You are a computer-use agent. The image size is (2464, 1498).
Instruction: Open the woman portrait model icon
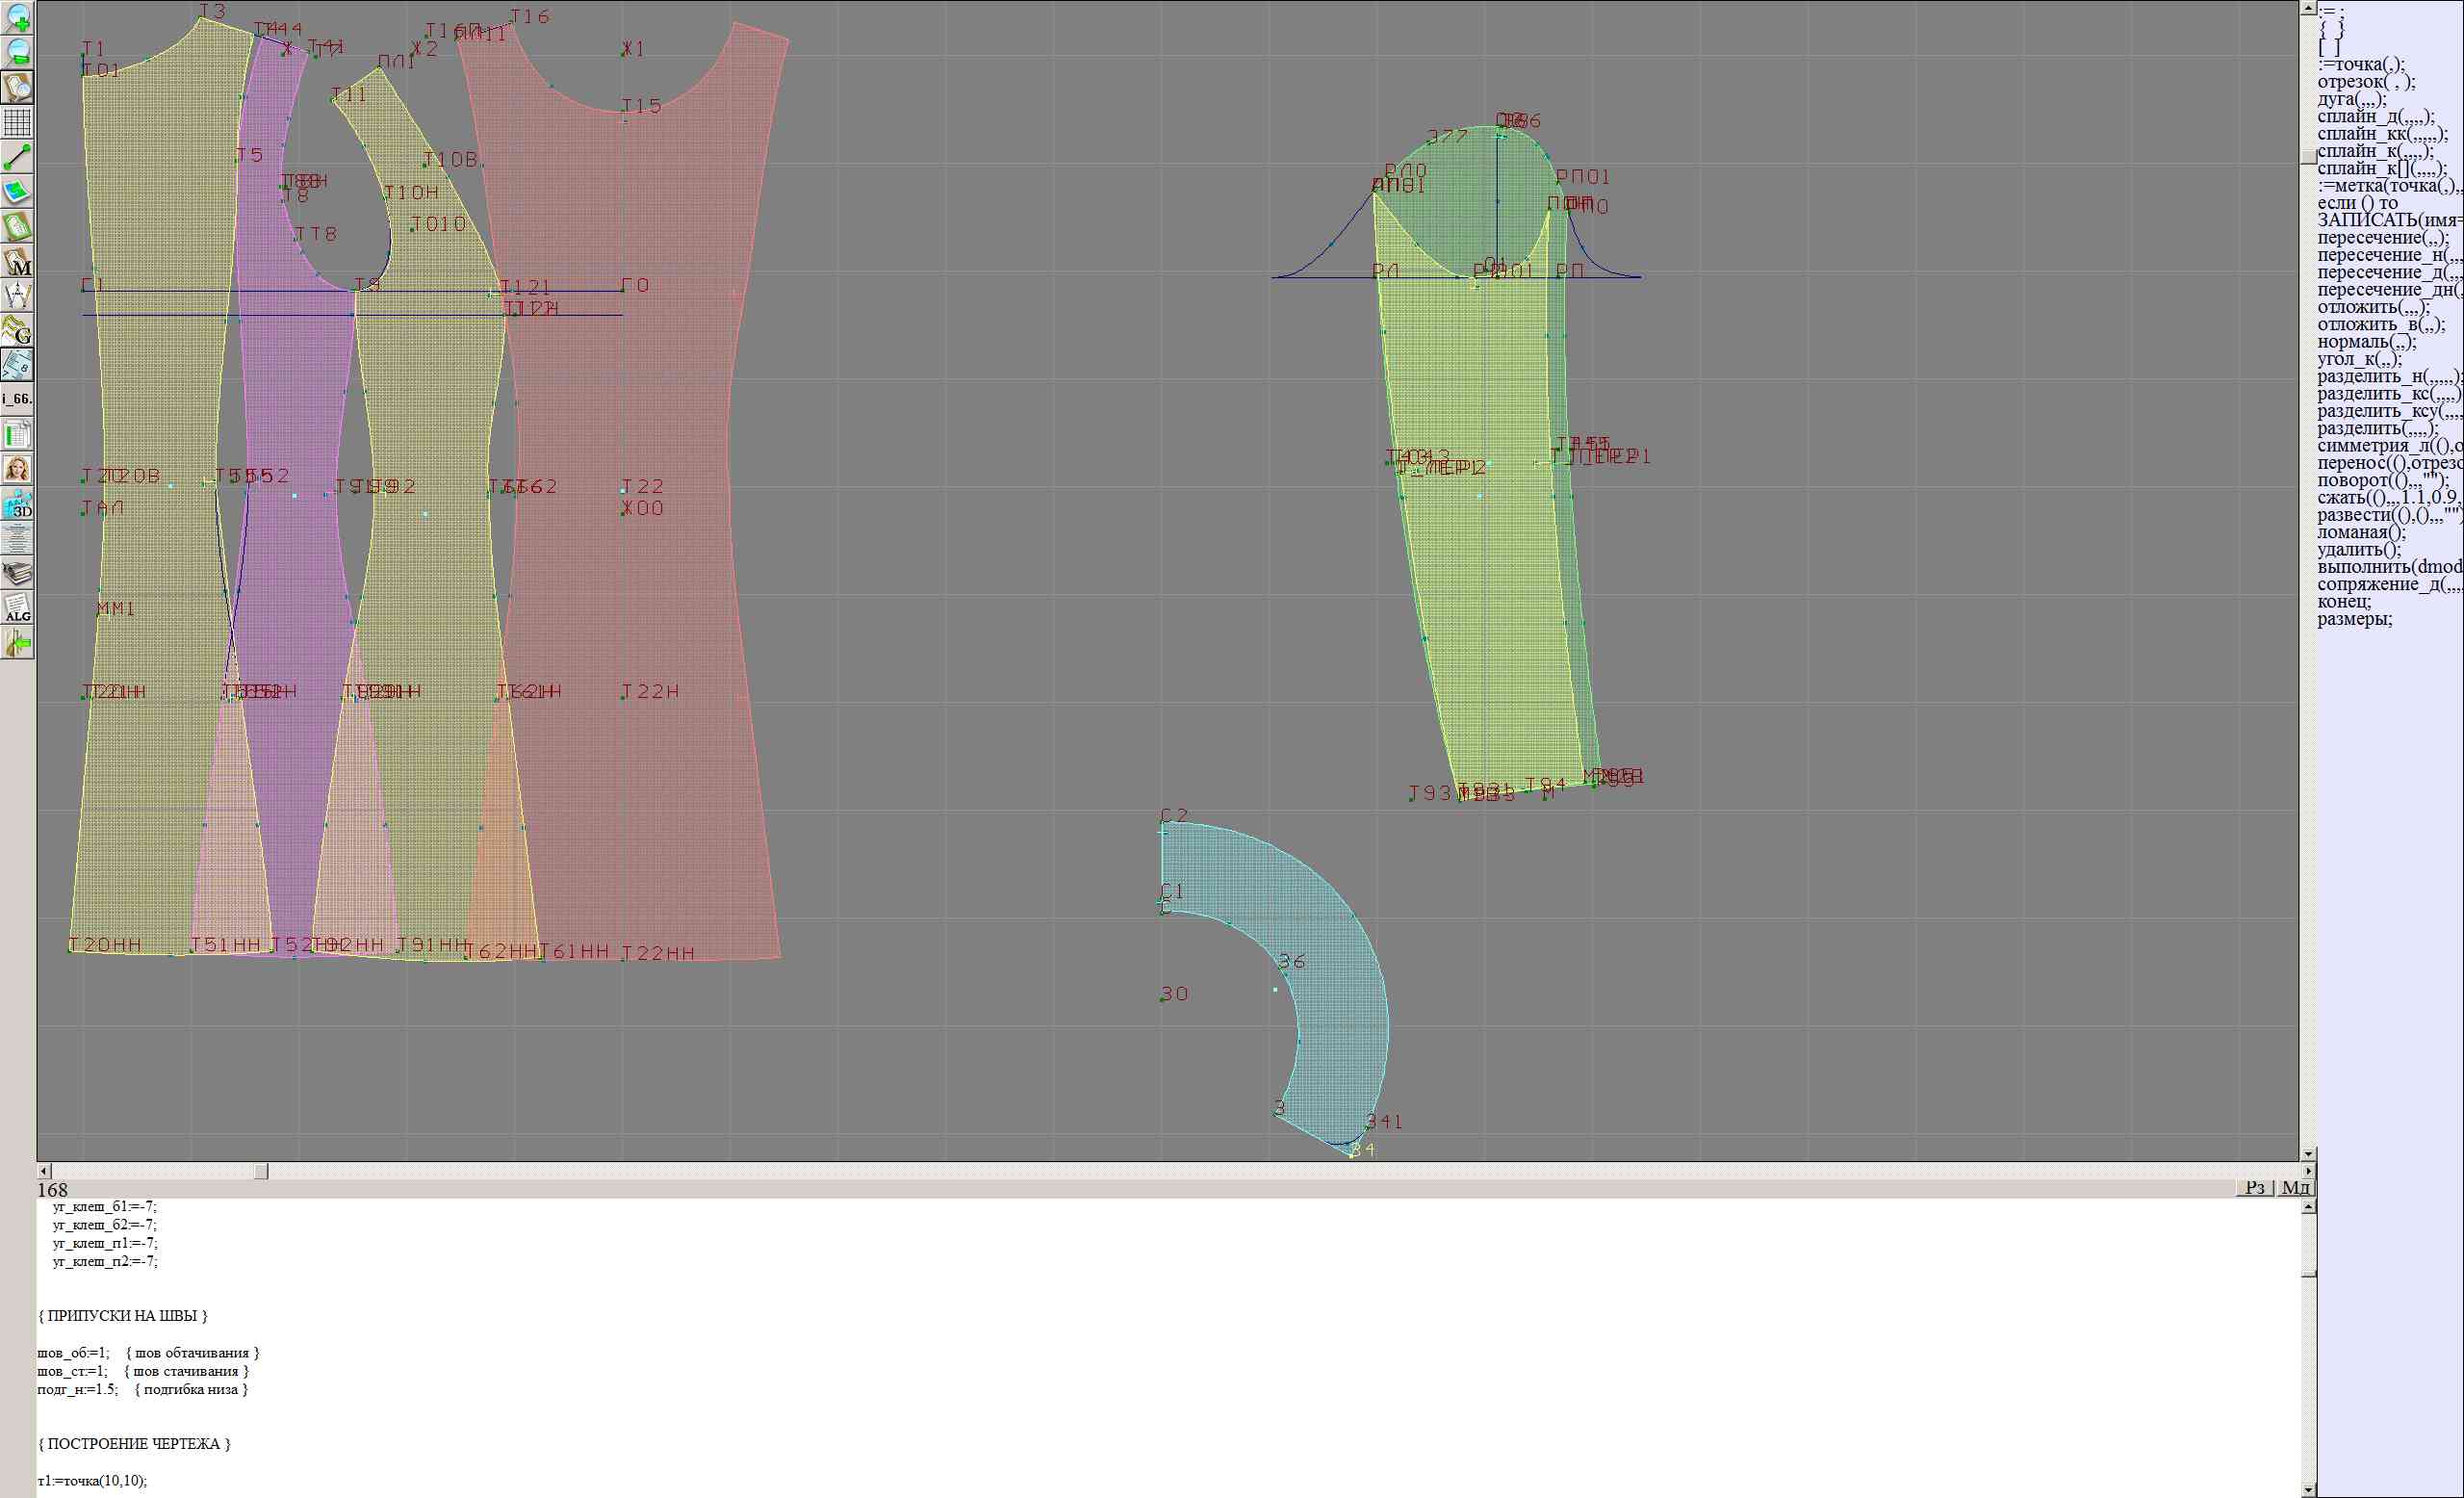(18, 469)
